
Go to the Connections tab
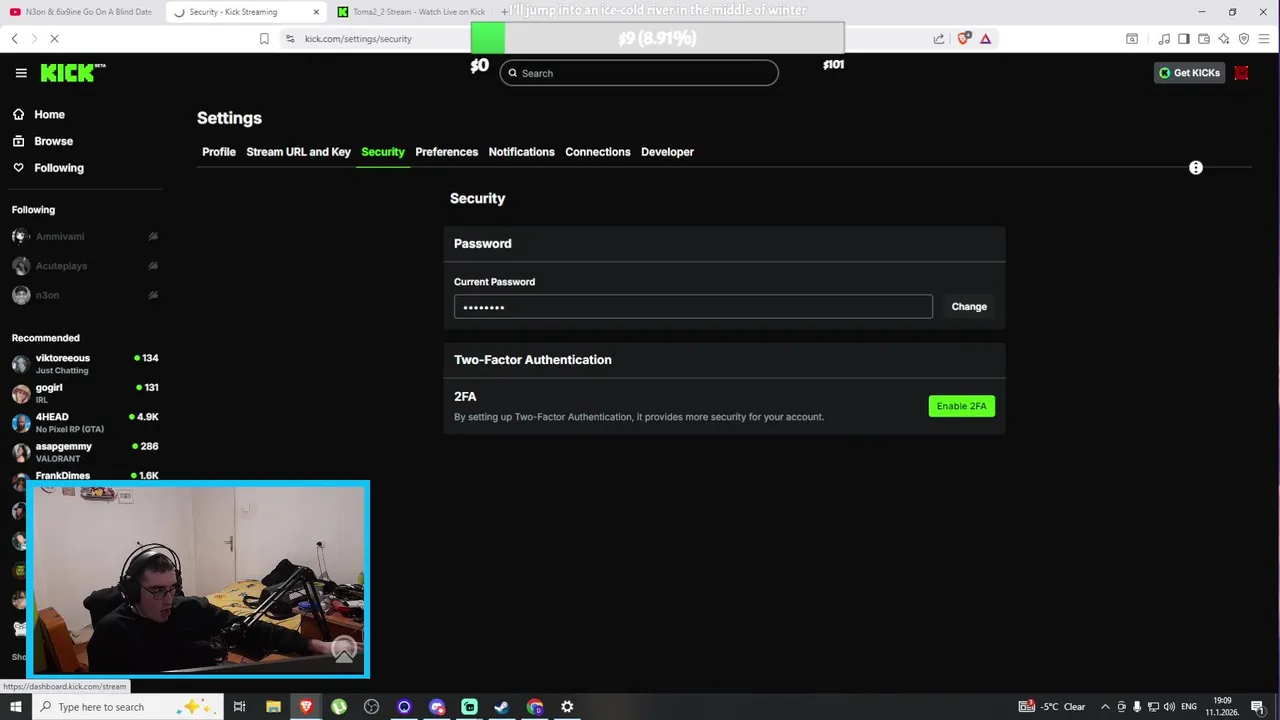(597, 152)
